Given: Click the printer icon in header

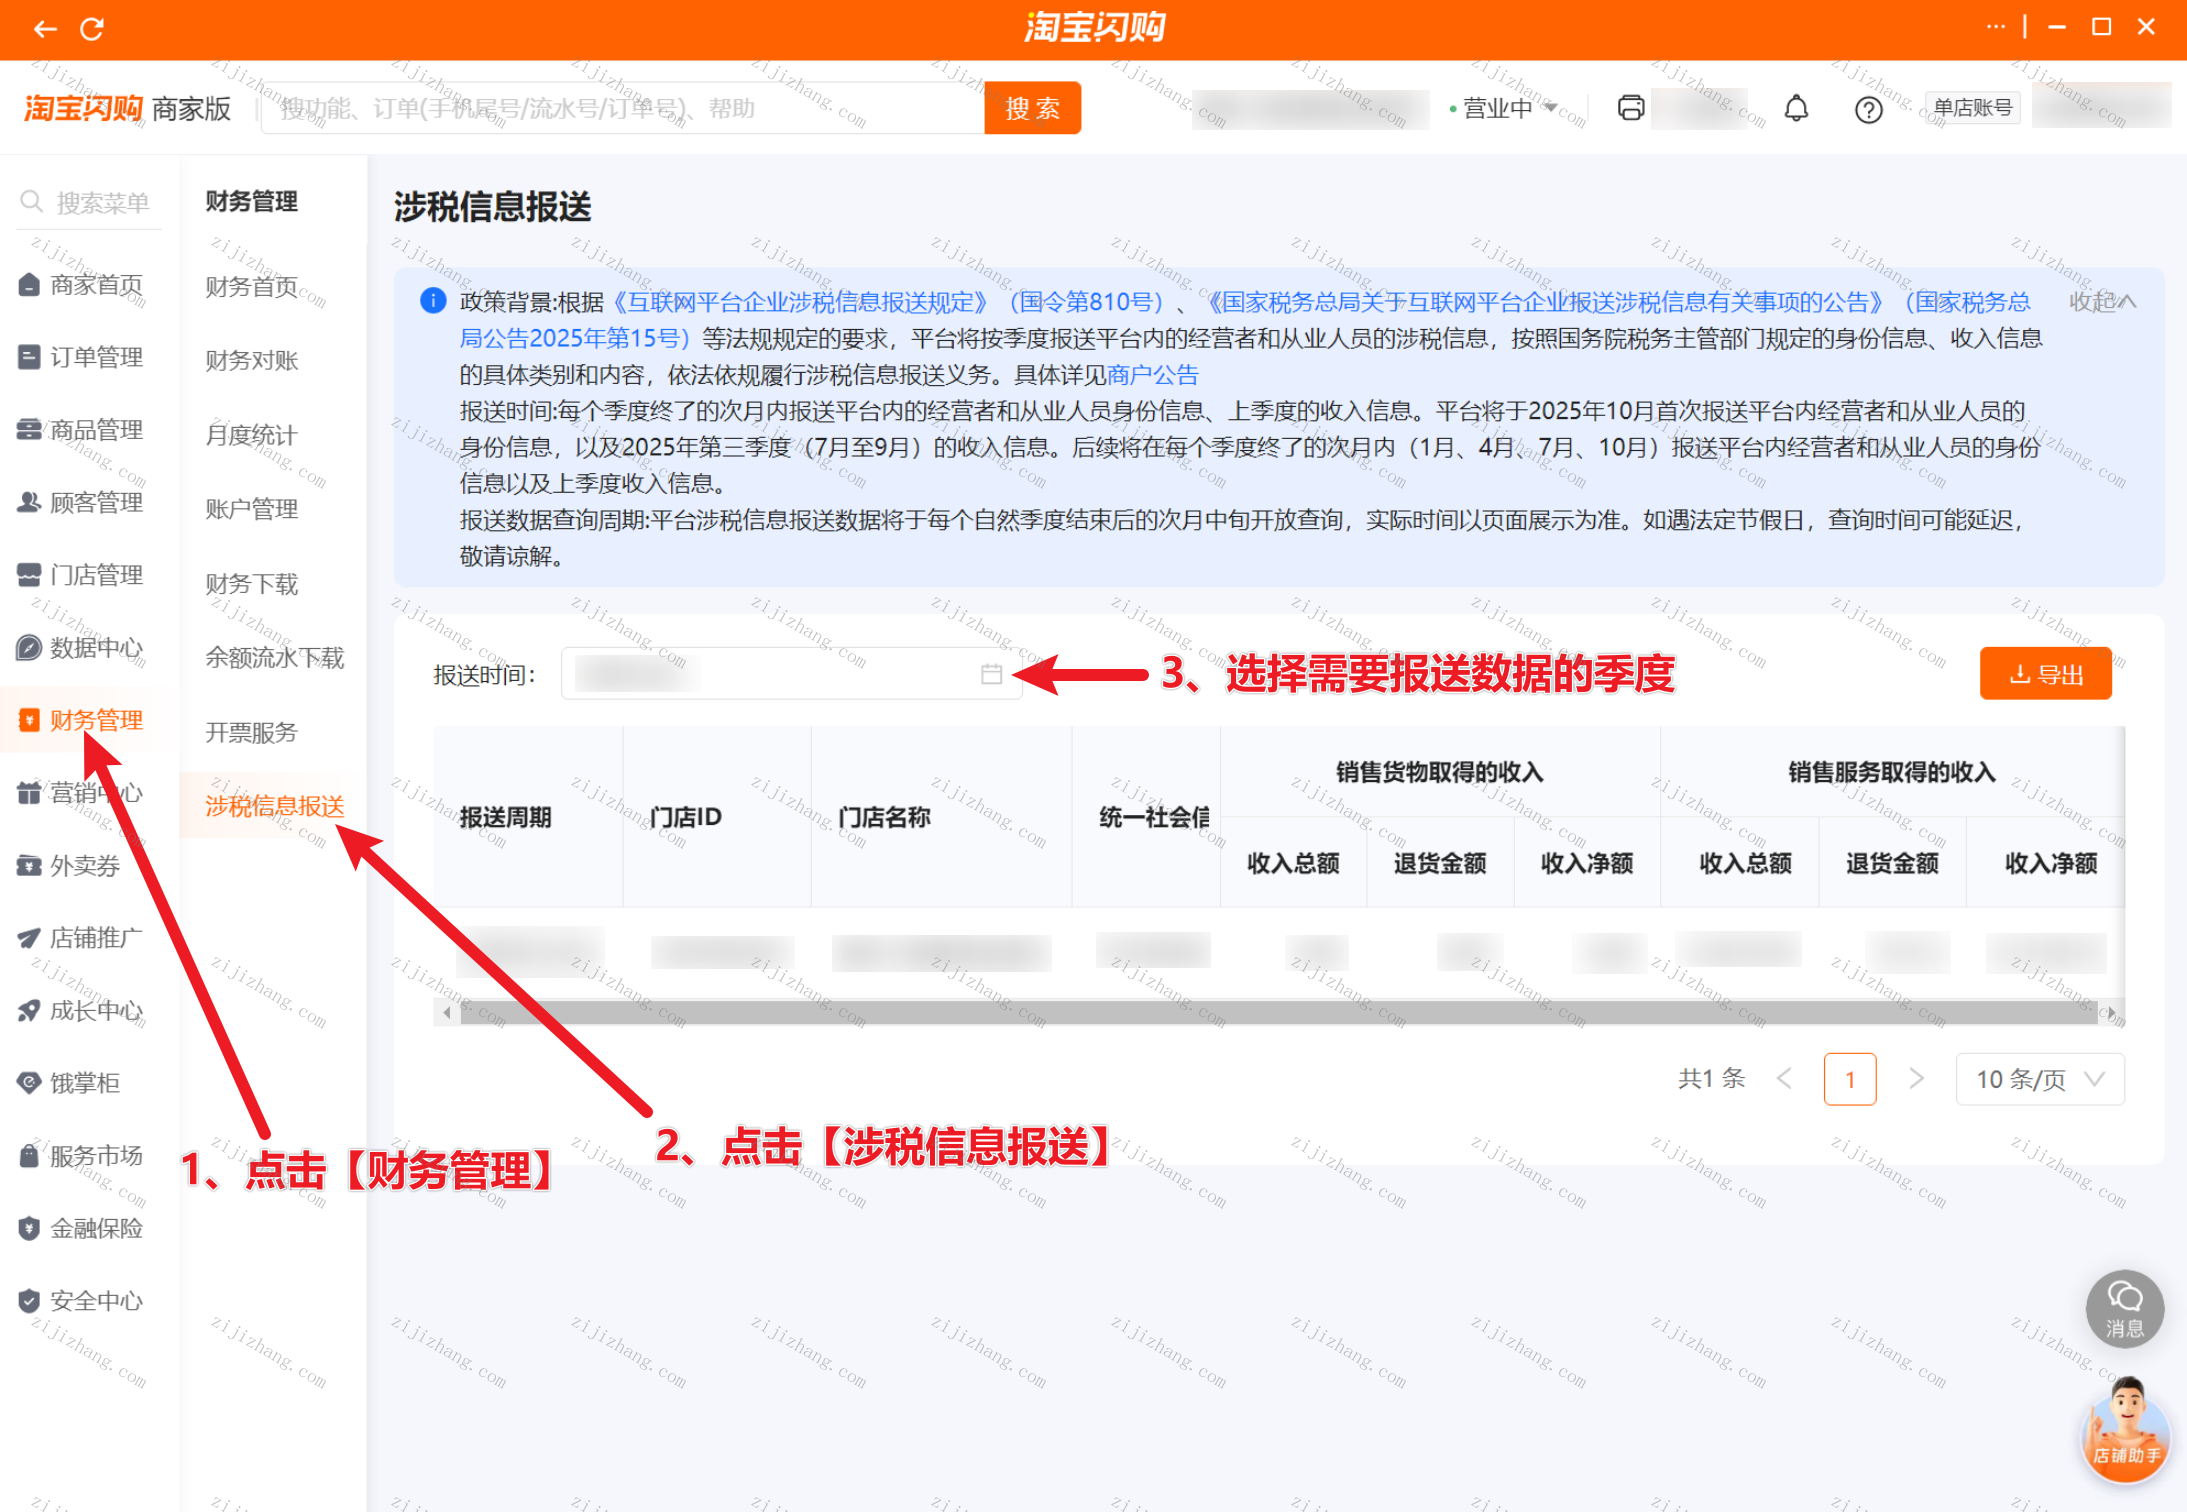Looking at the screenshot, I should coord(1631,108).
